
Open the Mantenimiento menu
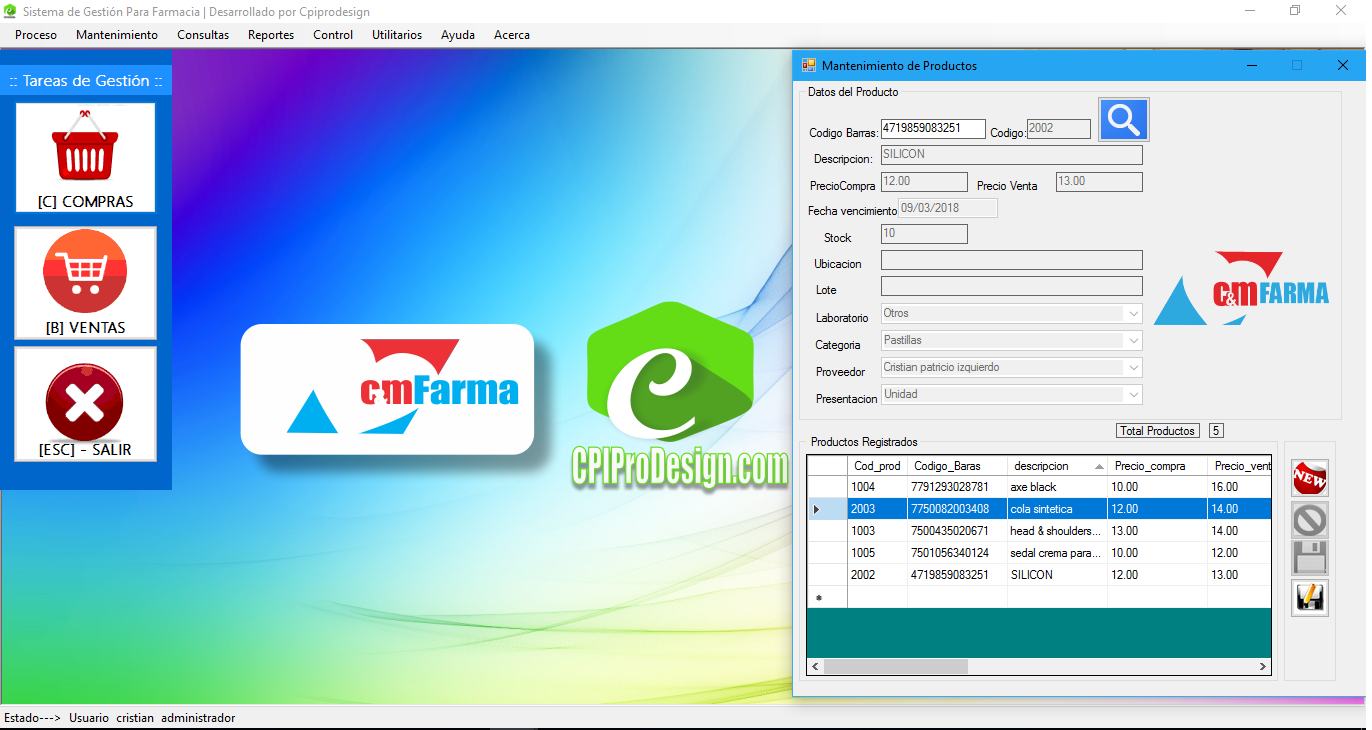[x=117, y=35]
